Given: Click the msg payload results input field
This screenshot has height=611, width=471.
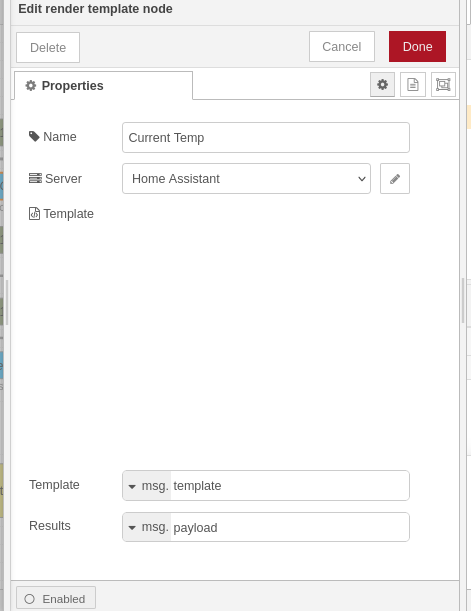Looking at the screenshot, I should tap(289, 527).
